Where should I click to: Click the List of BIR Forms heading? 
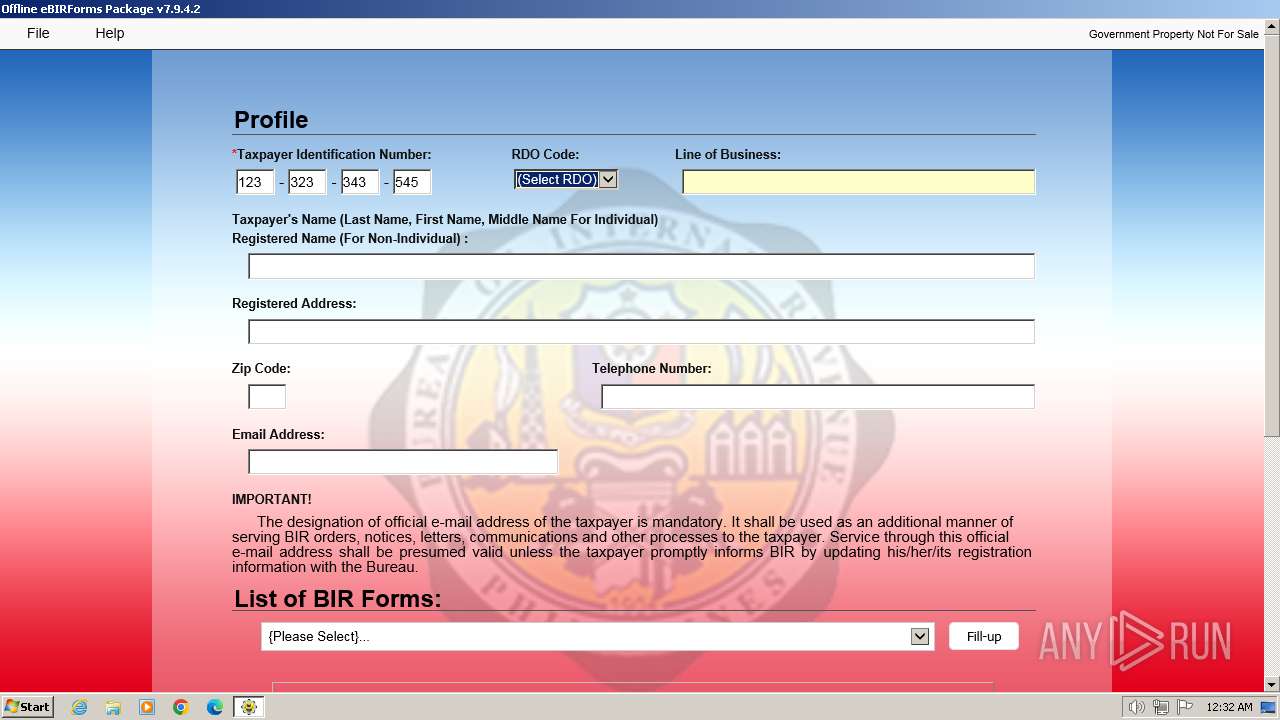coord(338,599)
